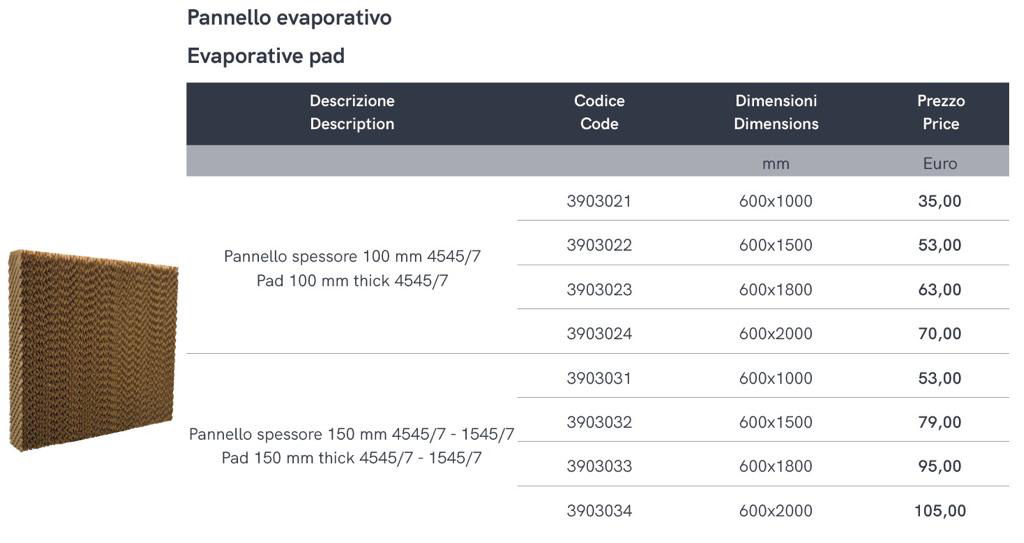This screenshot has height=543, width=1024.
Task: Select the Descrizione Description column header
Action: pos(352,112)
